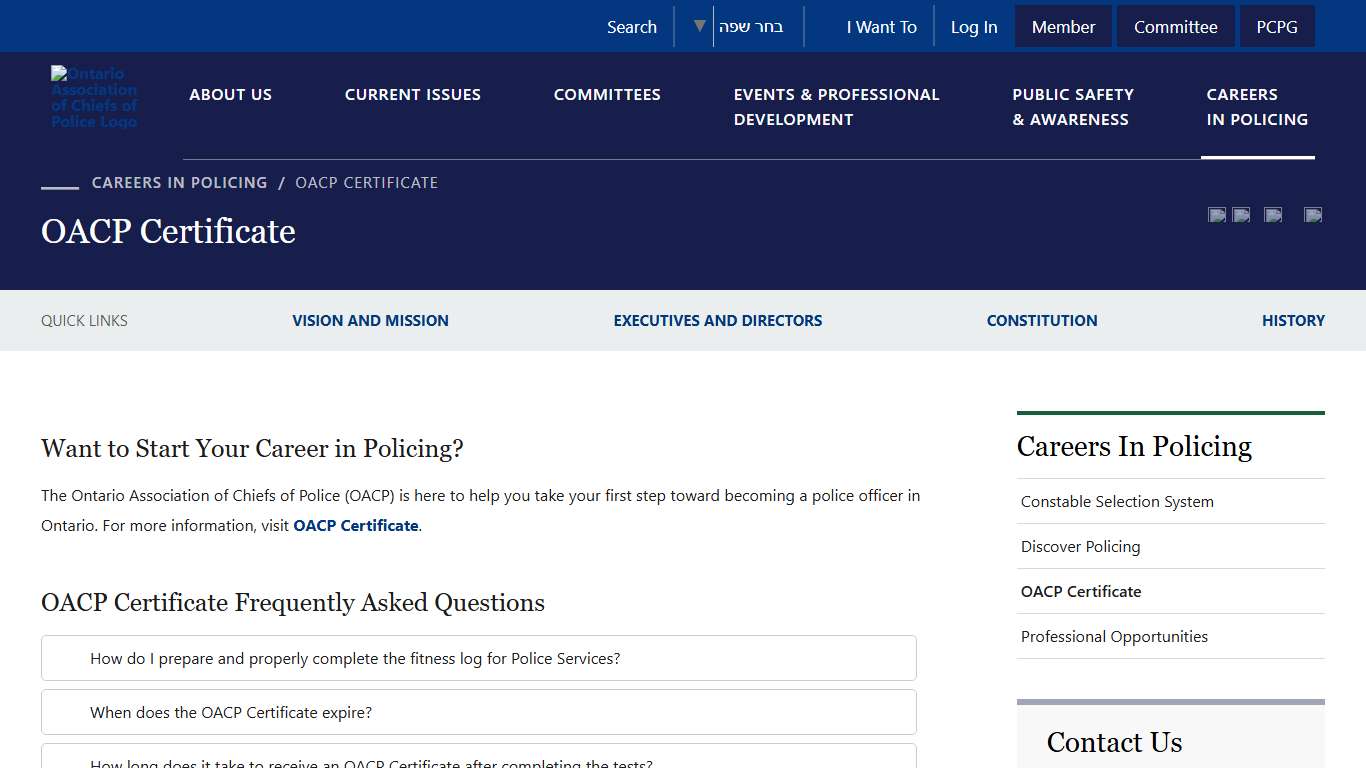Image resolution: width=1366 pixels, height=768 pixels.
Task: Open the language selector dropdown arrow
Action: [700, 26]
